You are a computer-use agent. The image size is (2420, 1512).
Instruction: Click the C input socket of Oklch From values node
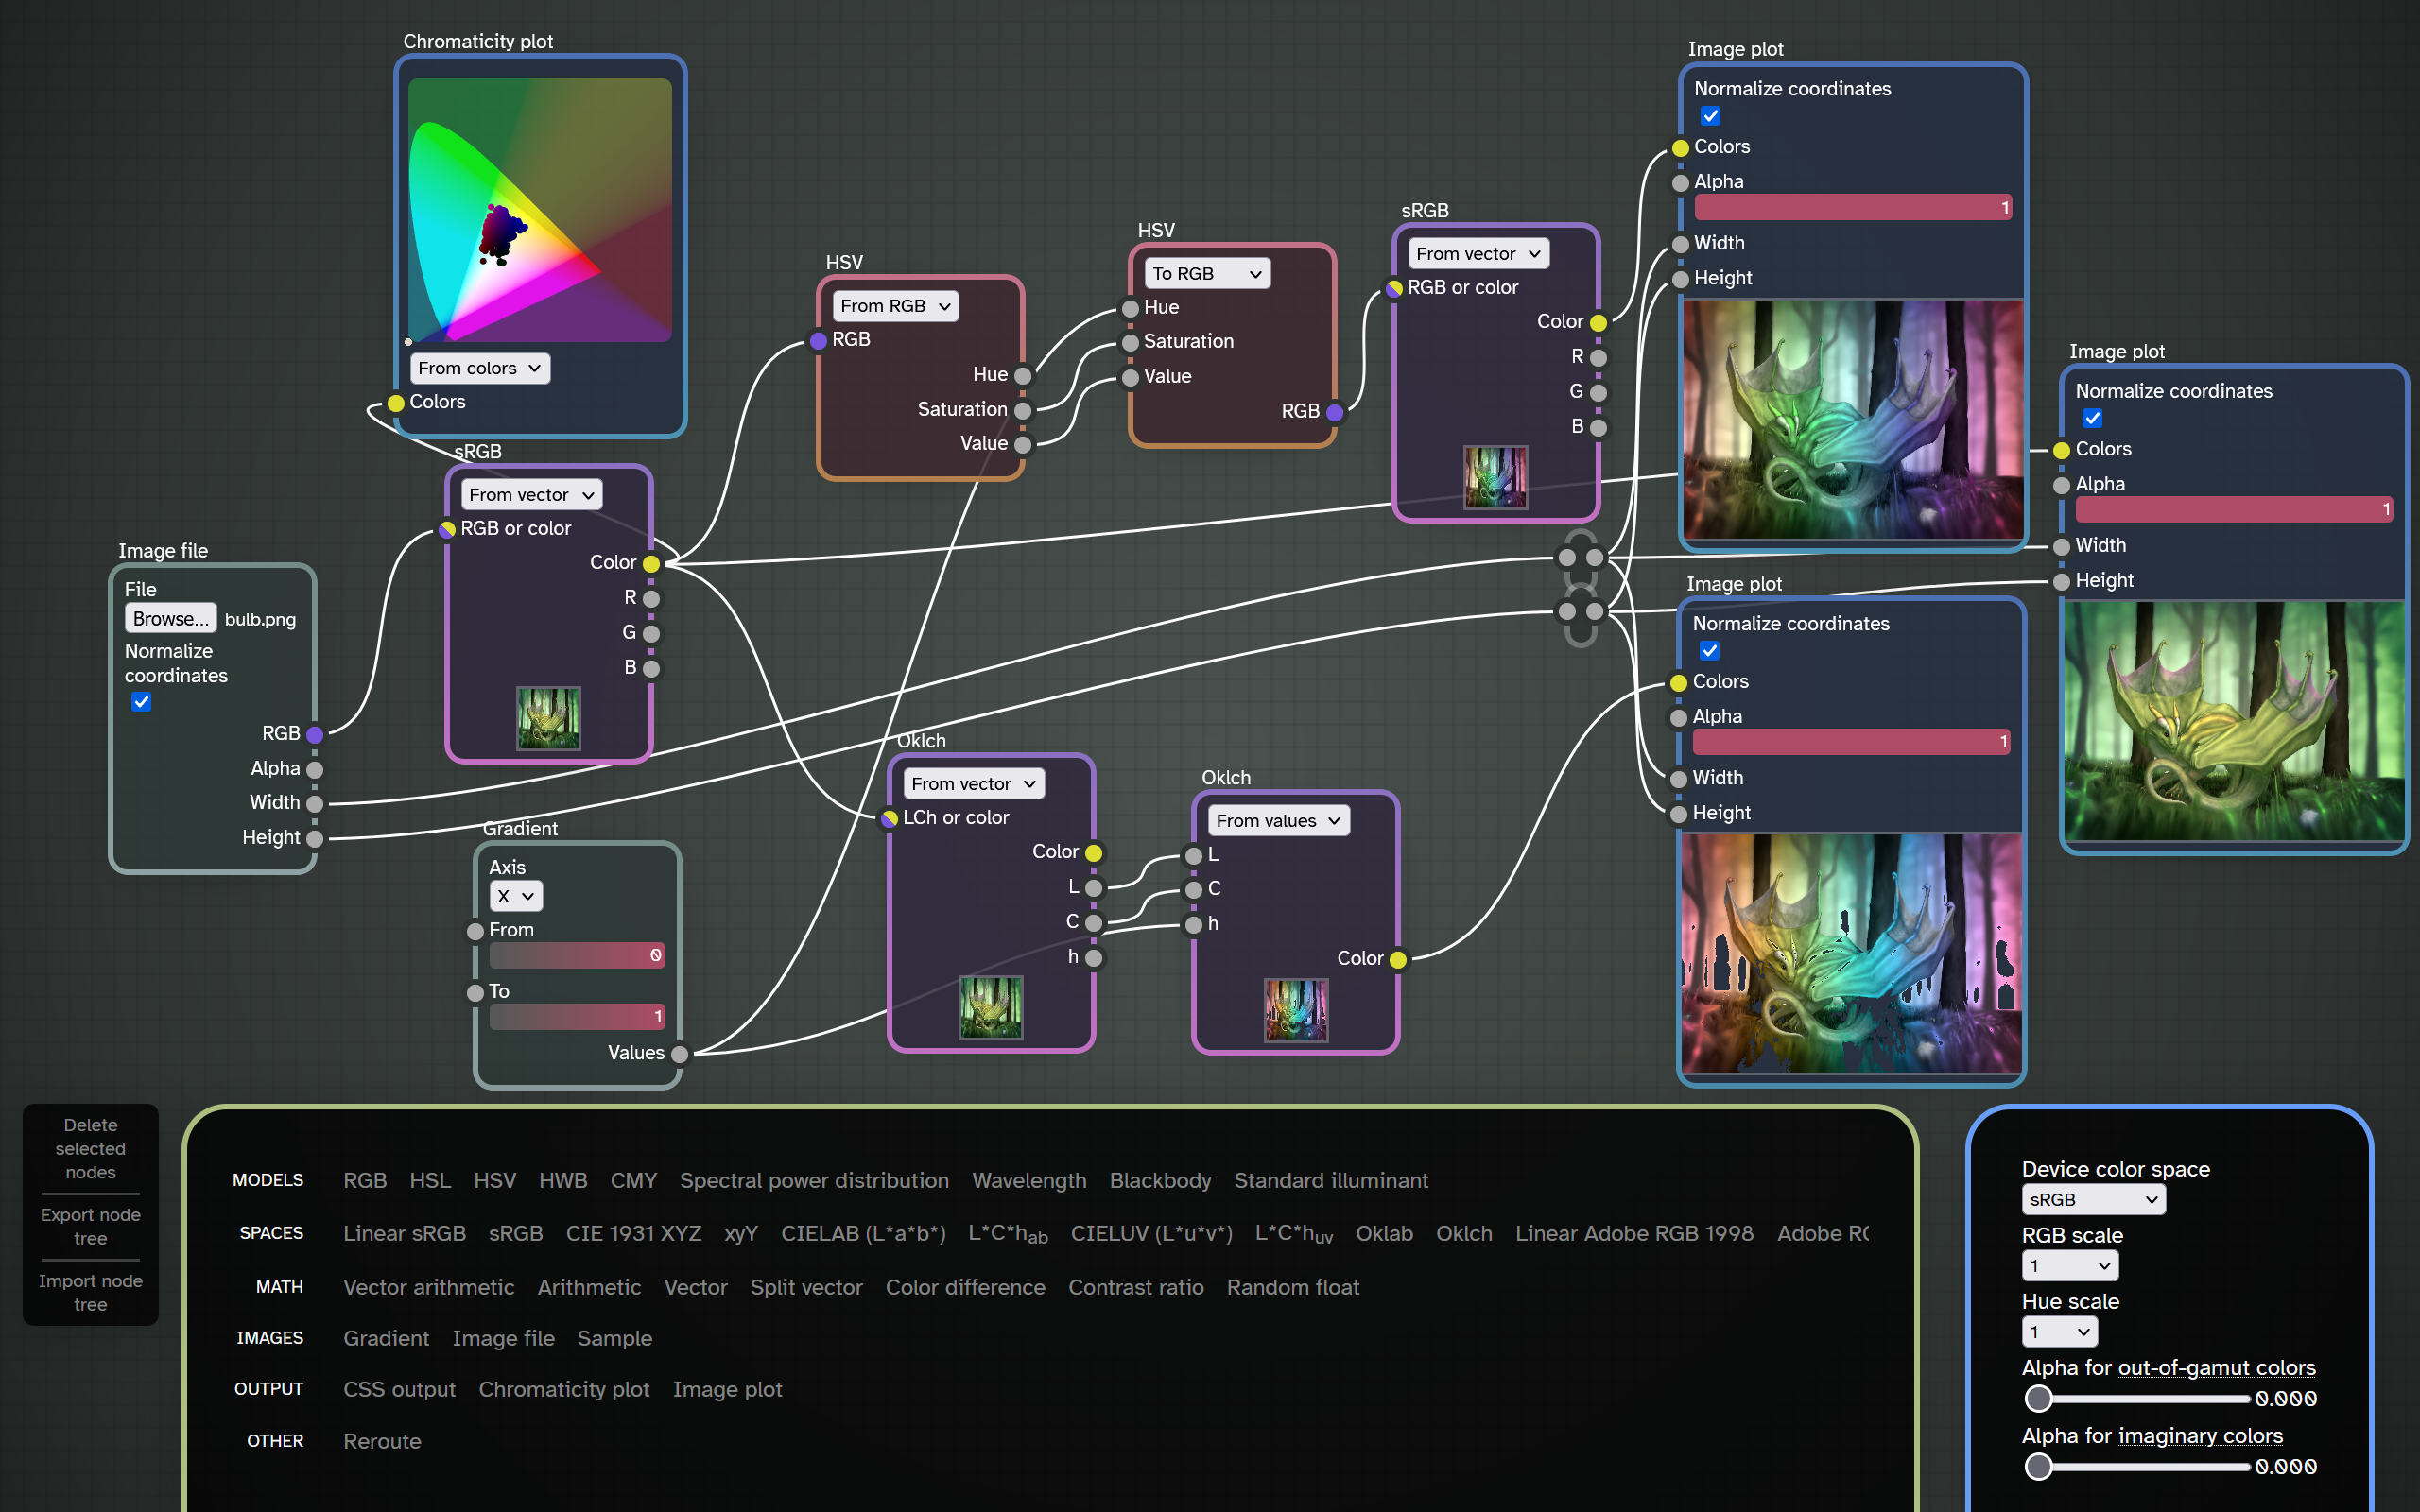click(x=1193, y=890)
